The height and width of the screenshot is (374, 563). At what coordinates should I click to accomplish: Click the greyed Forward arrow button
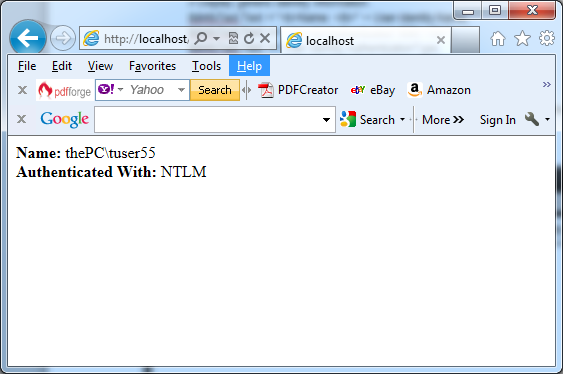point(63,38)
